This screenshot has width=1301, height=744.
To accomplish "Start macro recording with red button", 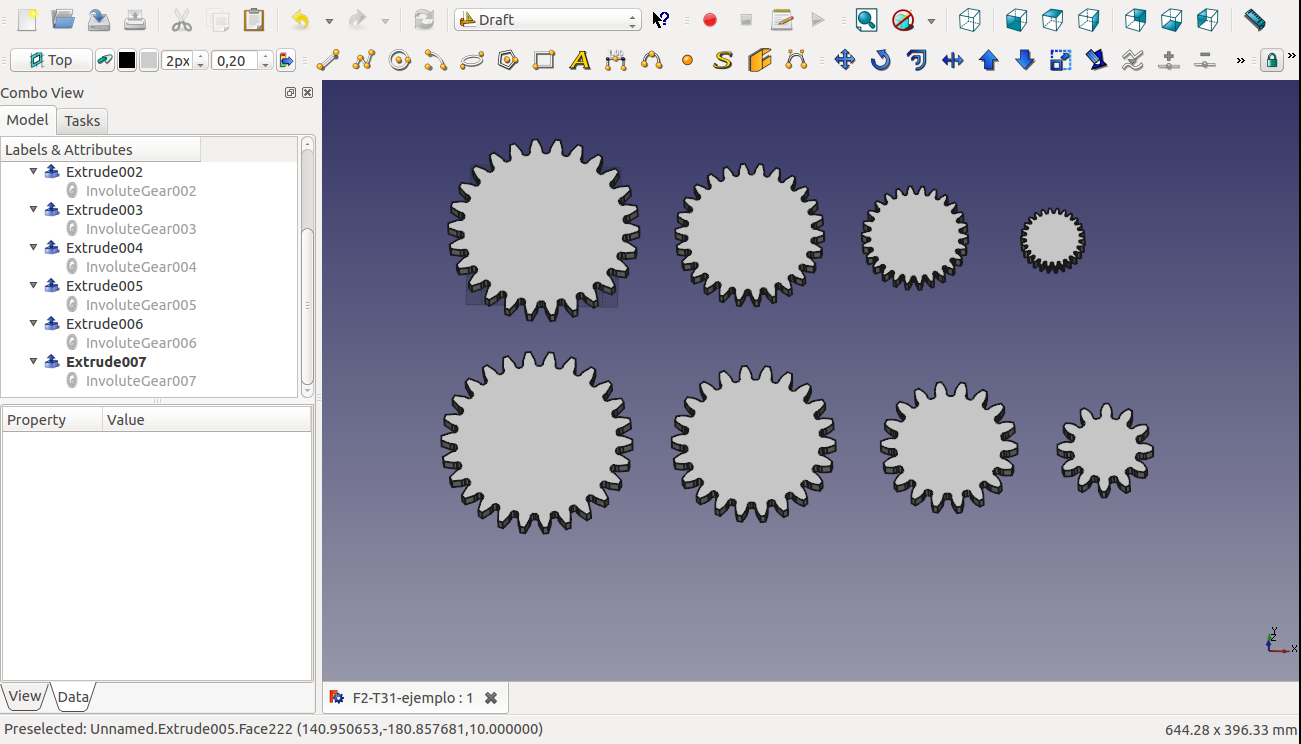I will coord(710,20).
